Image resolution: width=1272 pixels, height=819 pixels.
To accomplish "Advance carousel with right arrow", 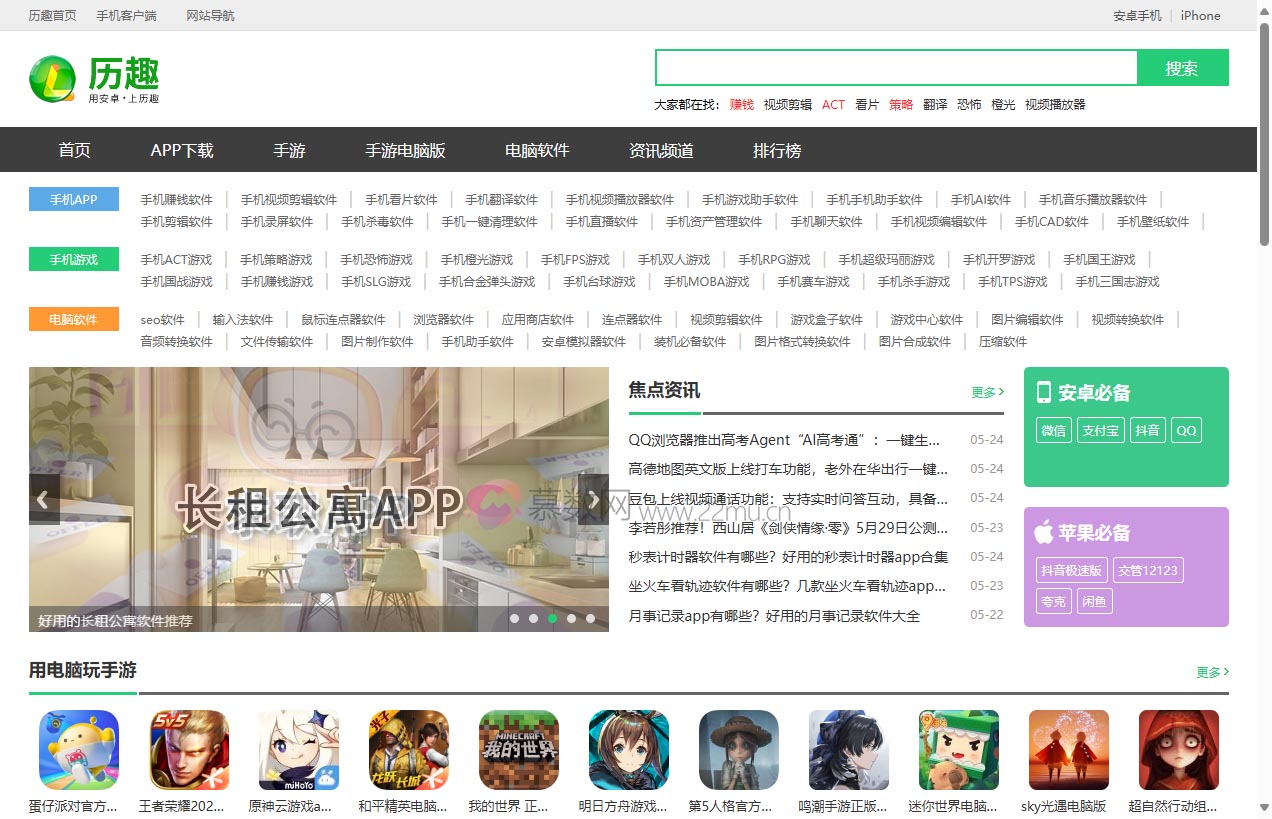I will (x=593, y=499).
